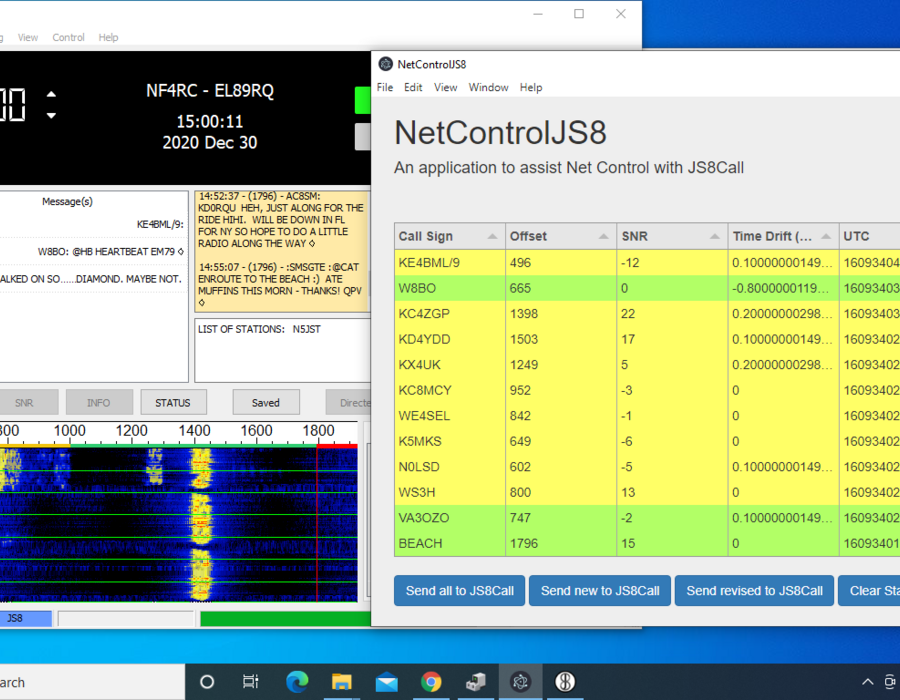The width and height of the screenshot is (900, 700).
Task: Select the NetControlJS8 taskbar icon
Action: coord(520,682)
